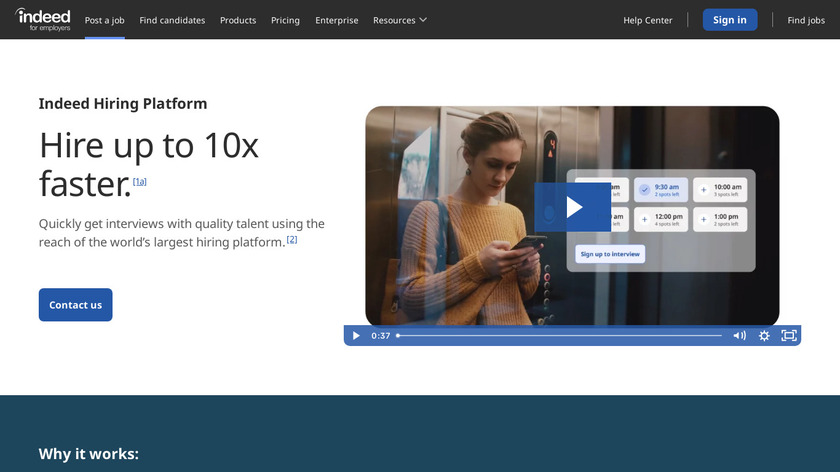This screenshot has height=472, width=840.
Task: Click the 0:37 video time display
Action: [x=380, y=336]
